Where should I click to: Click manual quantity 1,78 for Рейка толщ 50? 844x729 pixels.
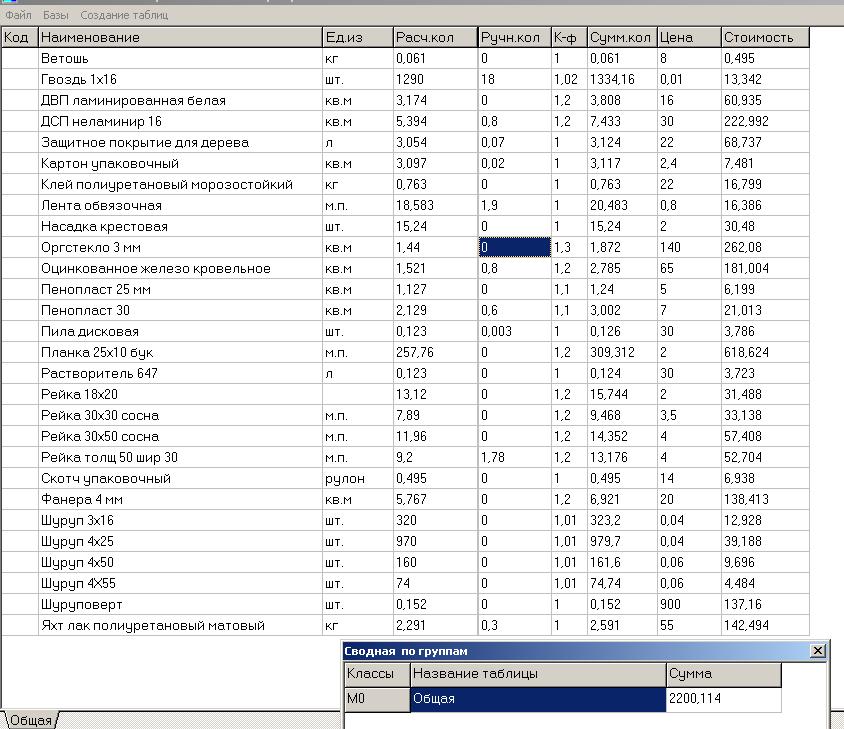[515, 457]
